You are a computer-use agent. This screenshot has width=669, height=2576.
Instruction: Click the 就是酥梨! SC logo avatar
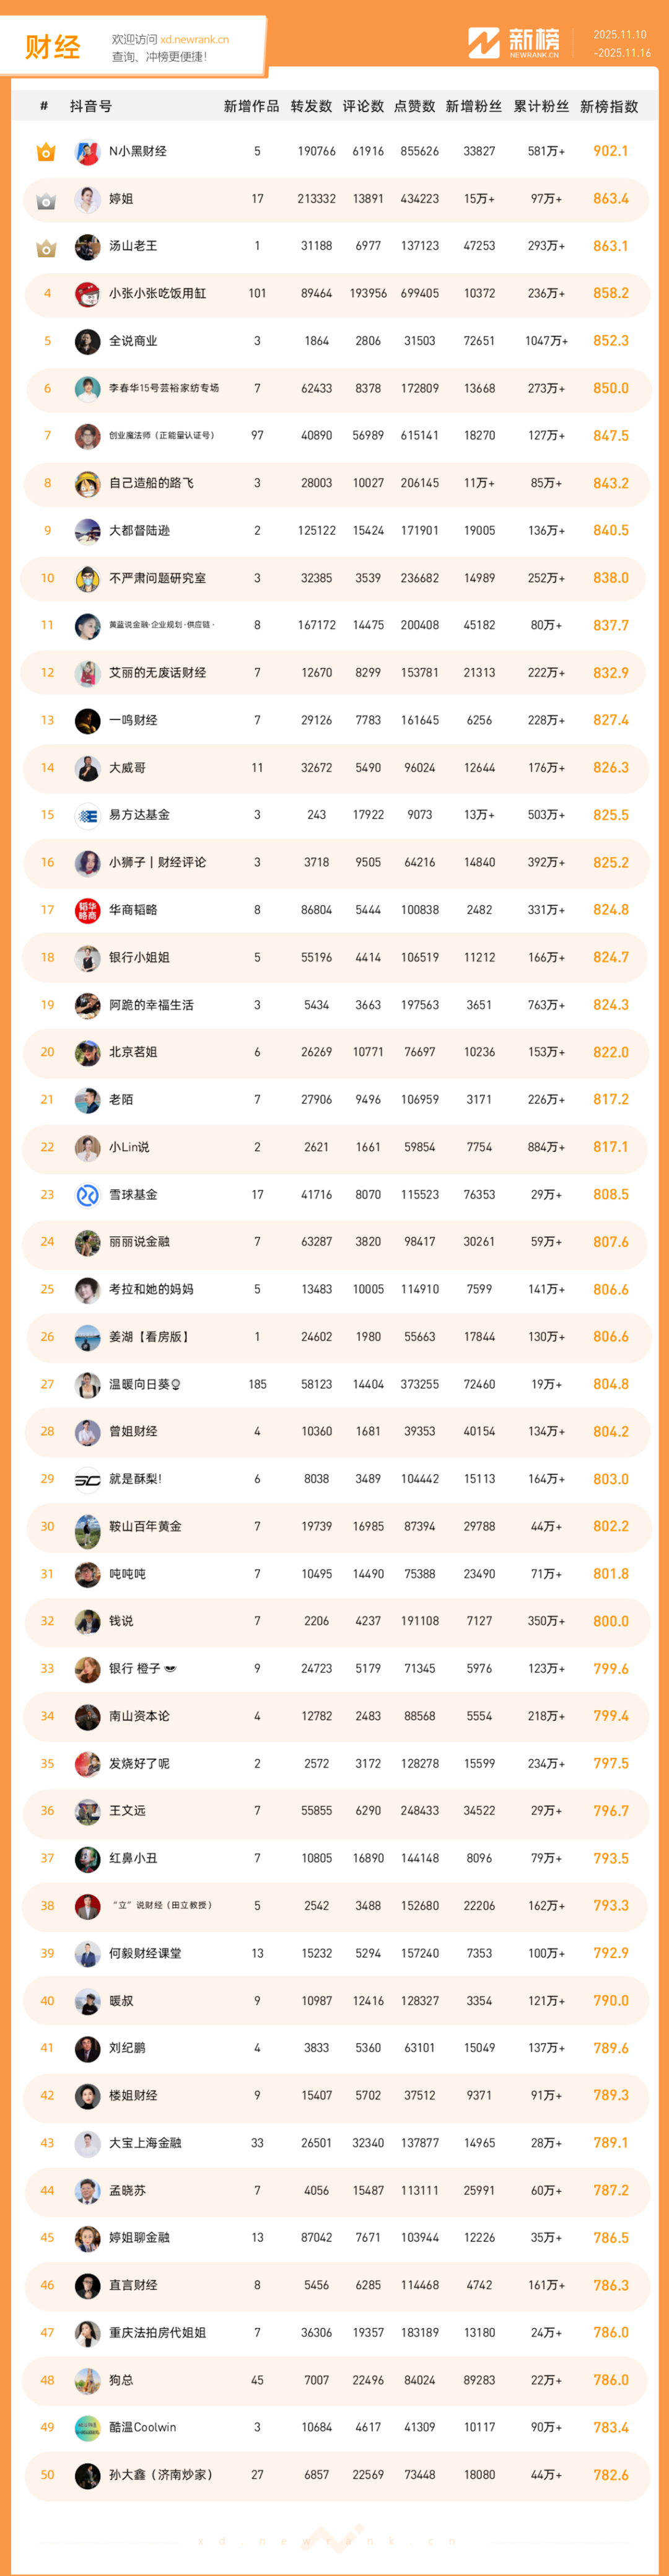coord(87,1479)
